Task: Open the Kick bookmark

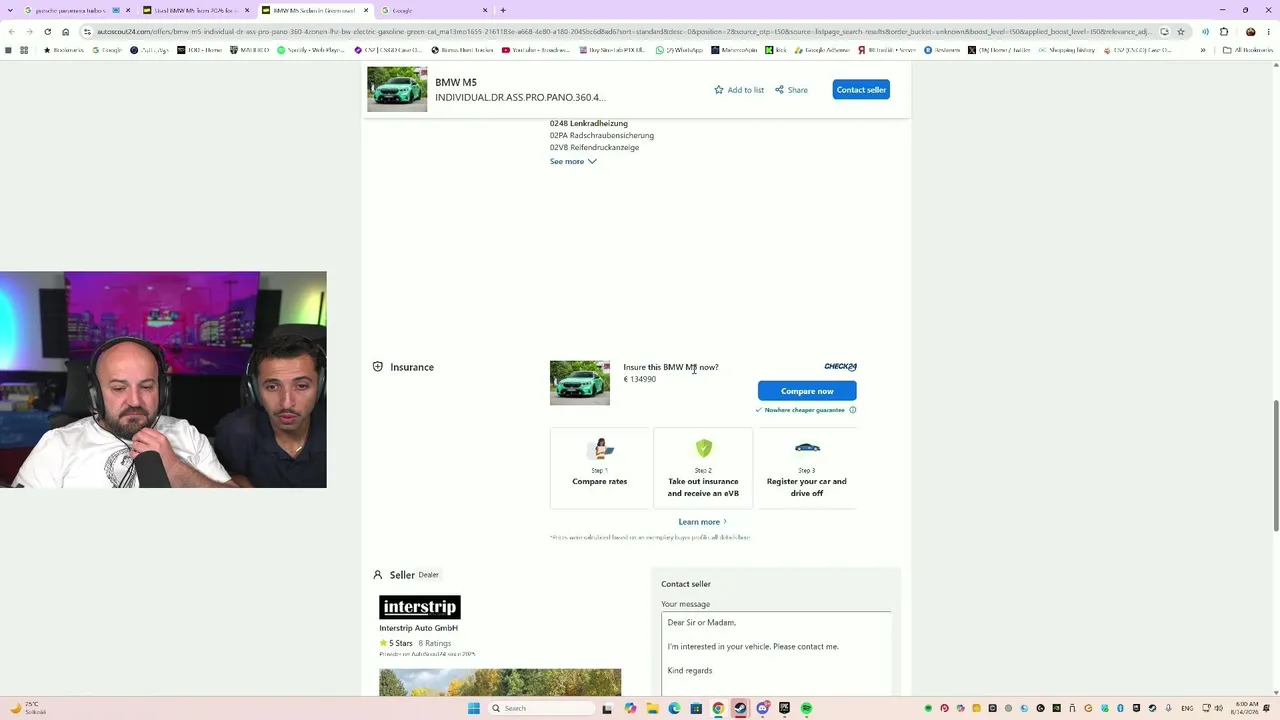Action: pyautogui.click(x=776, y=50)
